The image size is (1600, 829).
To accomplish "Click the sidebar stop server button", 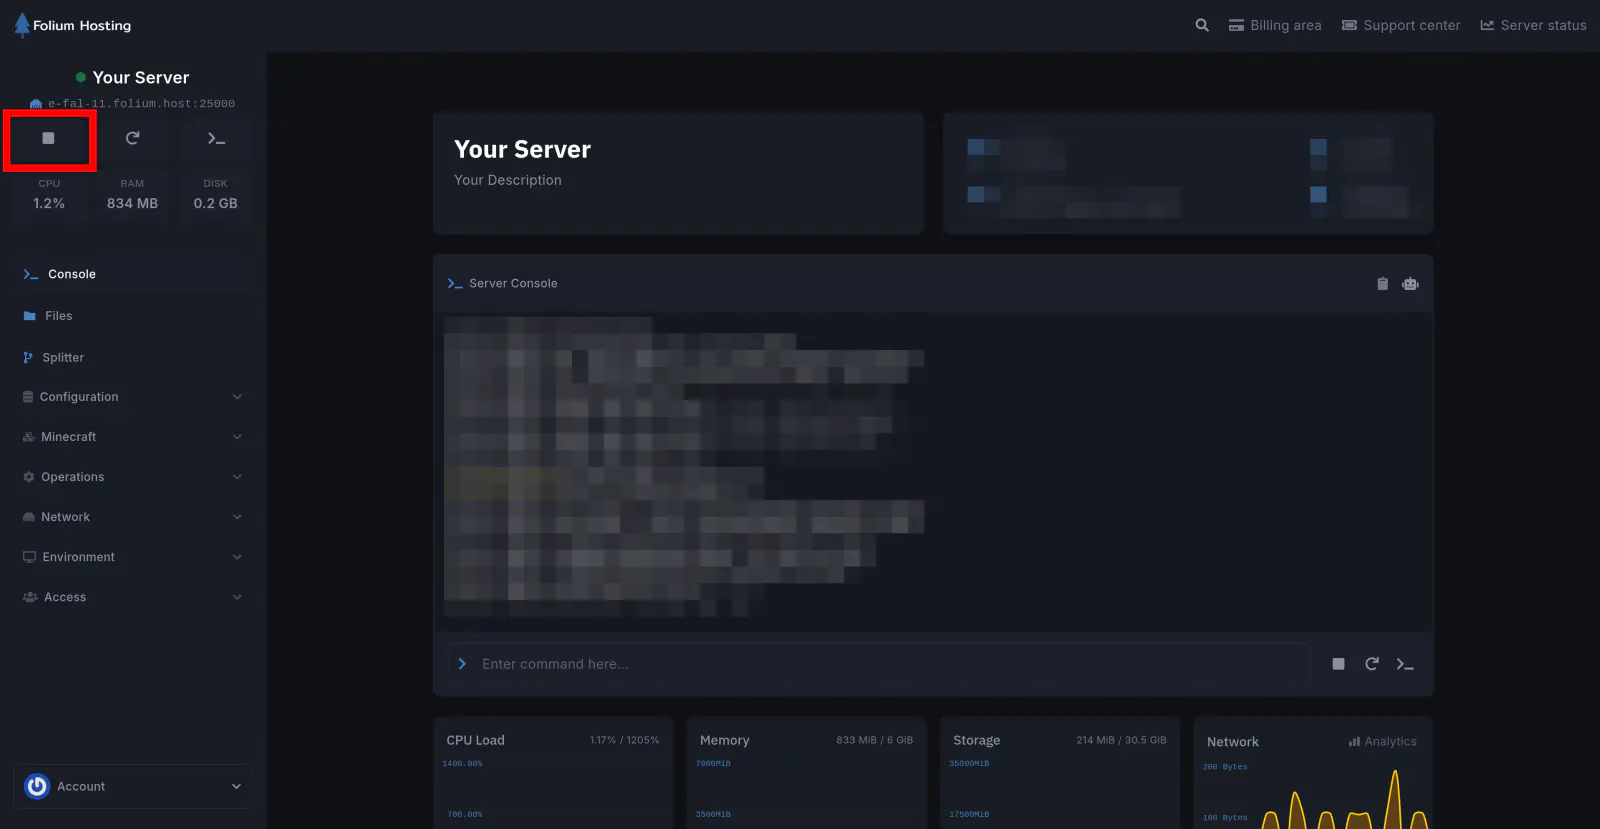I will click(48, 138).
